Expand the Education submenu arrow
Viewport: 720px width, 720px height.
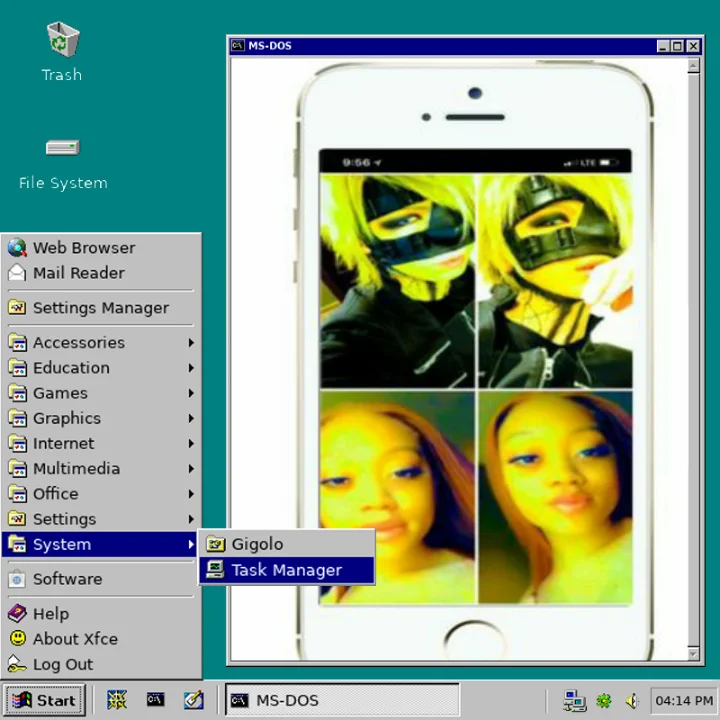click(191, 368)
